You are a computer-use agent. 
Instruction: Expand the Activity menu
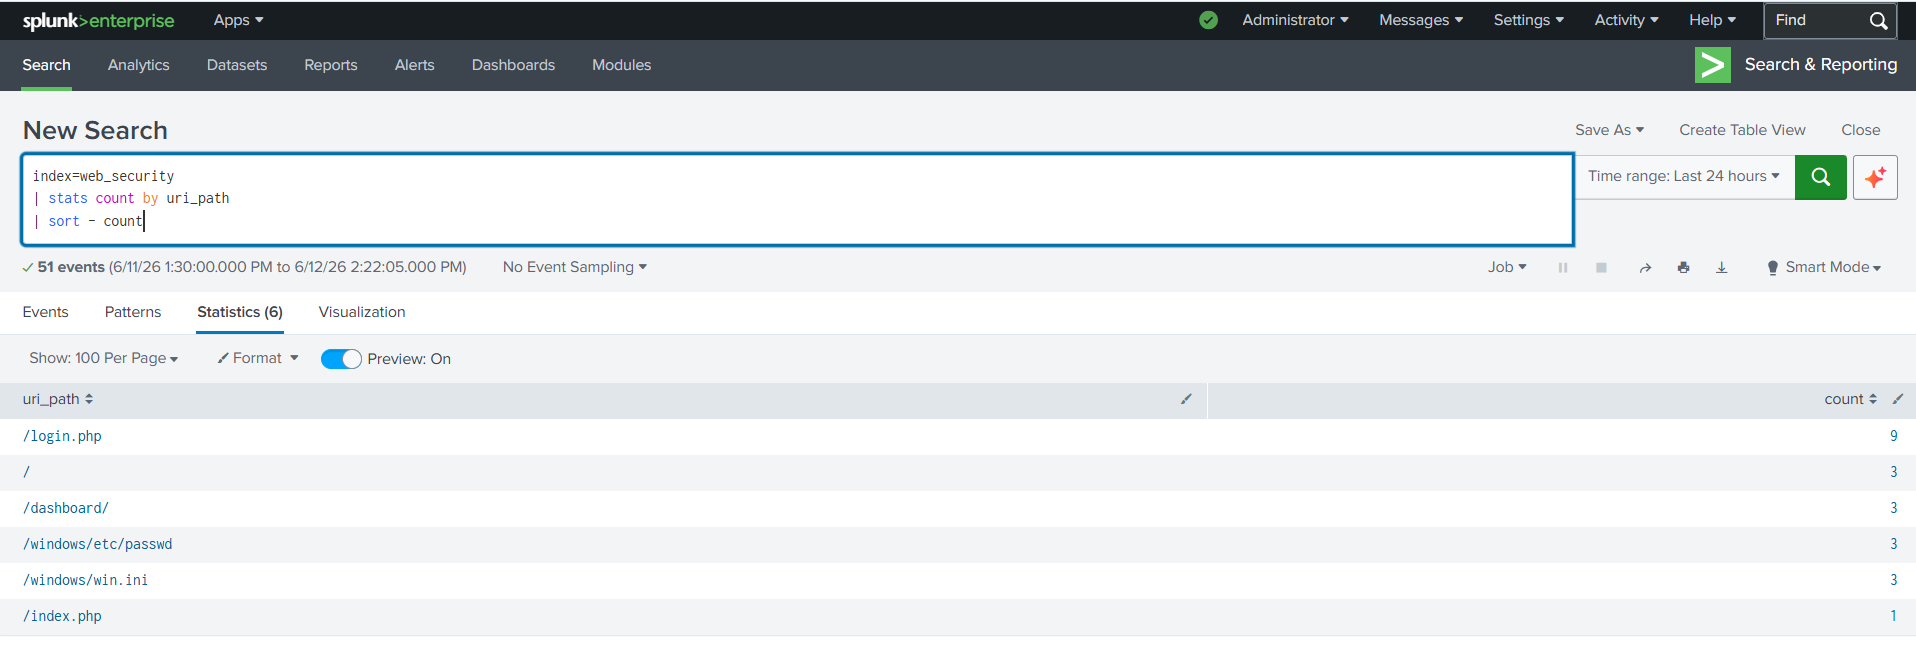1626,20
